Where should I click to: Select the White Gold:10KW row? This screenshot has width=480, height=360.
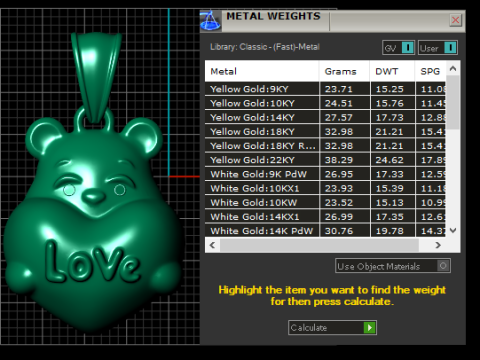pos(325,202)
